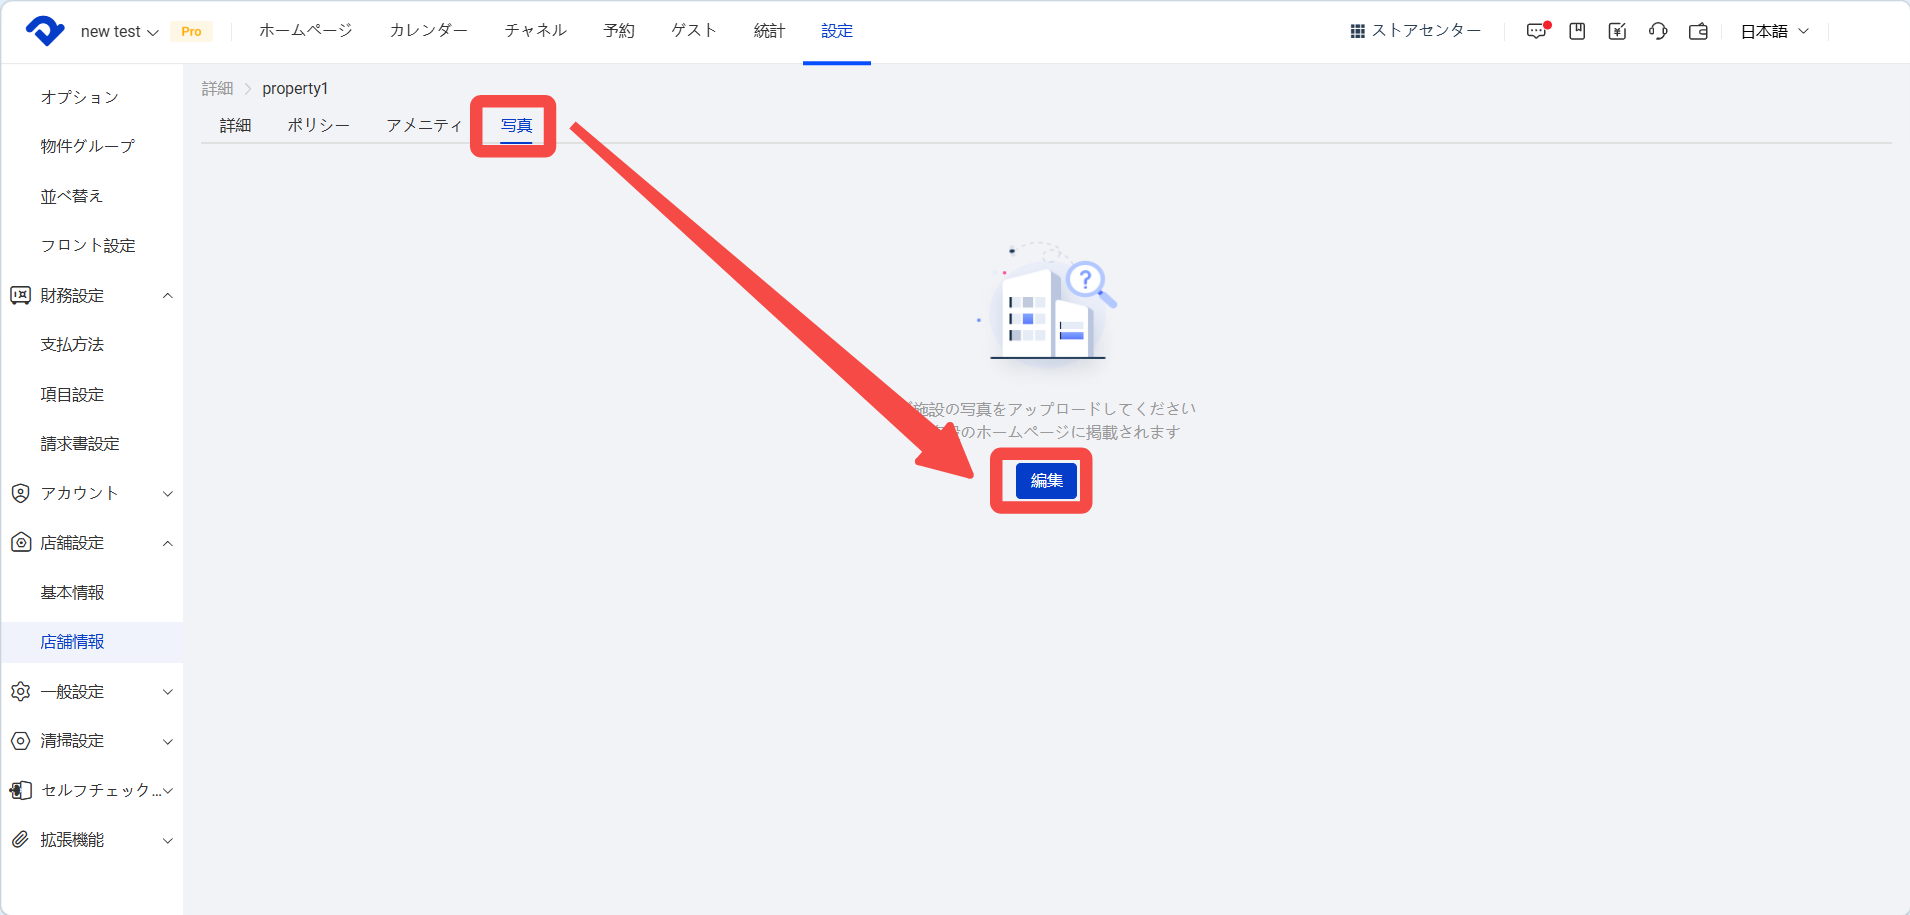The height and width of the screenshot is (915, 1910).
Task: Click the bookmark guide icon in header
Action: (x=1577, y=31)
